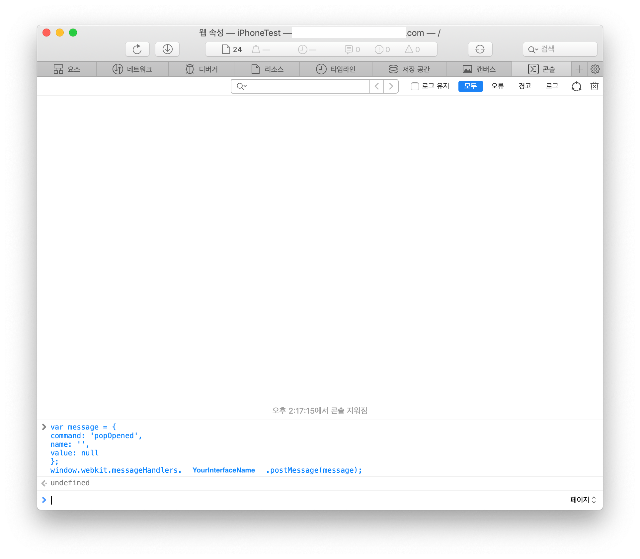
Task: Filter console to logs only
Action: click(x=552, y=86)
